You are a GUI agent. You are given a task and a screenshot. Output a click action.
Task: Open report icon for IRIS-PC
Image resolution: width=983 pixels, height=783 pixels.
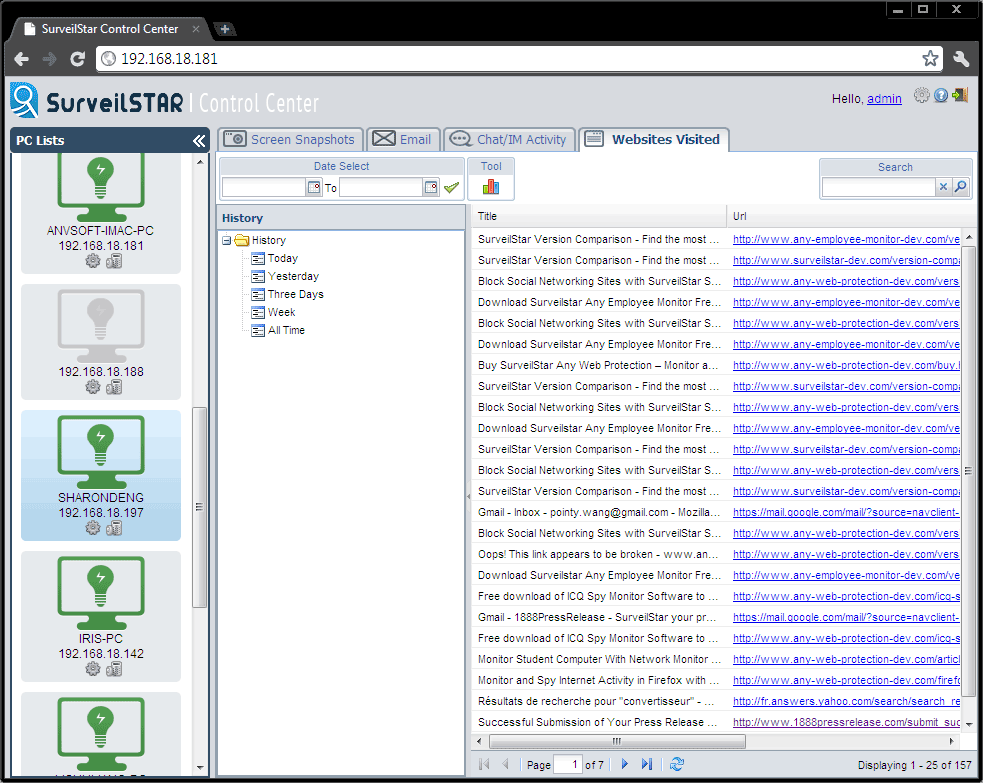114,669
